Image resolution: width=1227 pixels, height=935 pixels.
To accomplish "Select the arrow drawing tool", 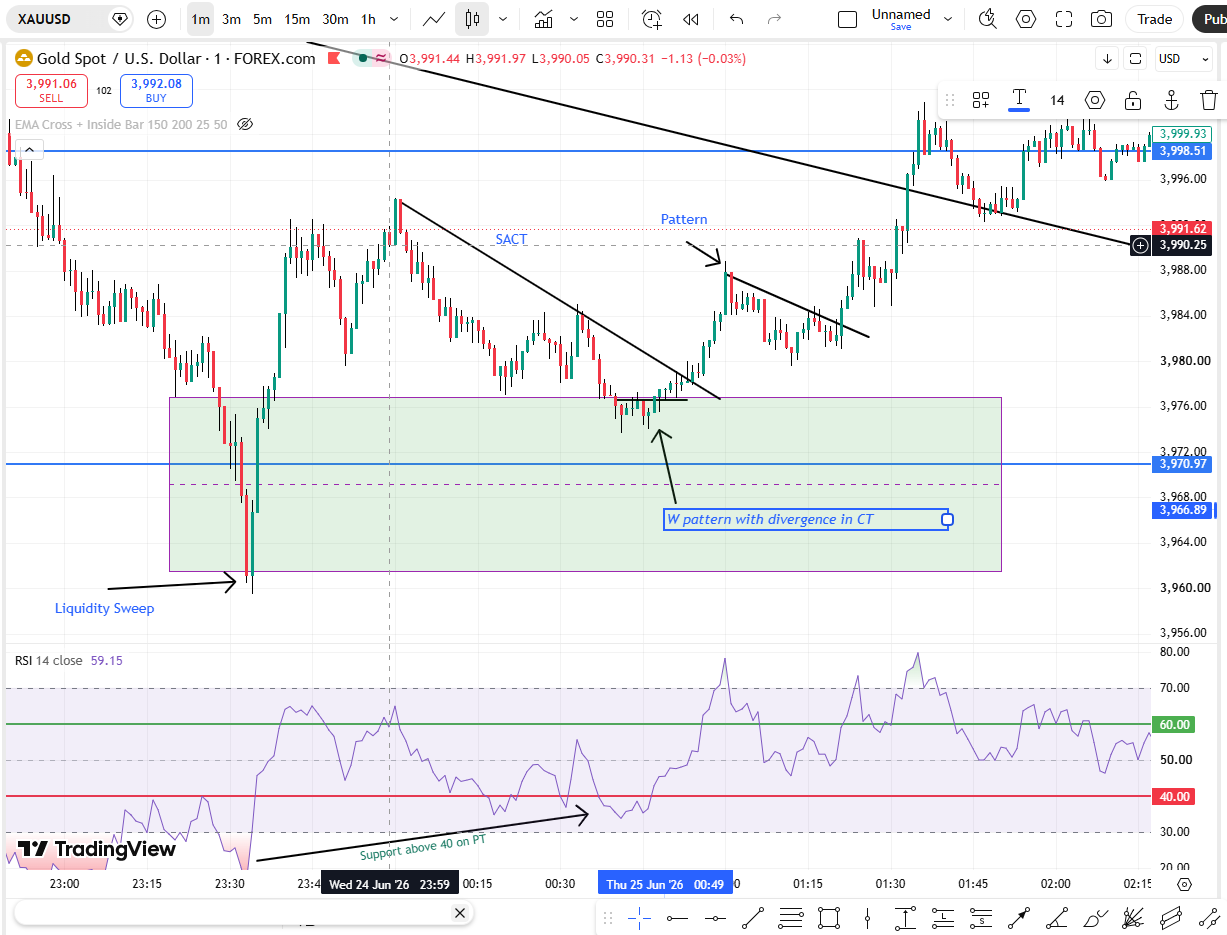I will tap(1020, 917).
